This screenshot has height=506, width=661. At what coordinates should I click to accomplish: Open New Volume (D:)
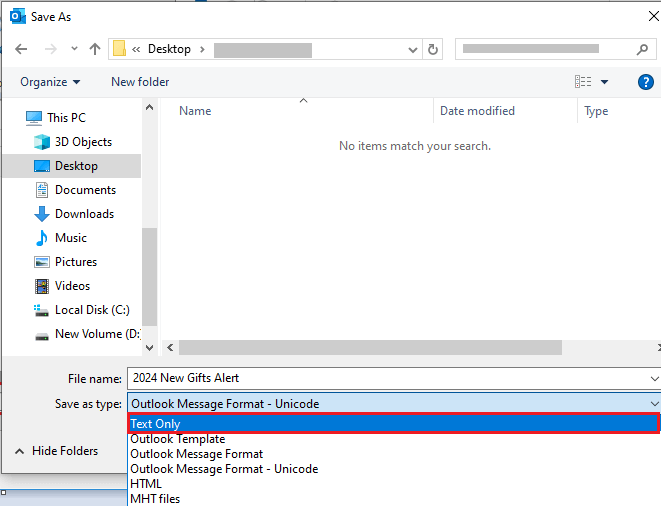coord(98,334)
